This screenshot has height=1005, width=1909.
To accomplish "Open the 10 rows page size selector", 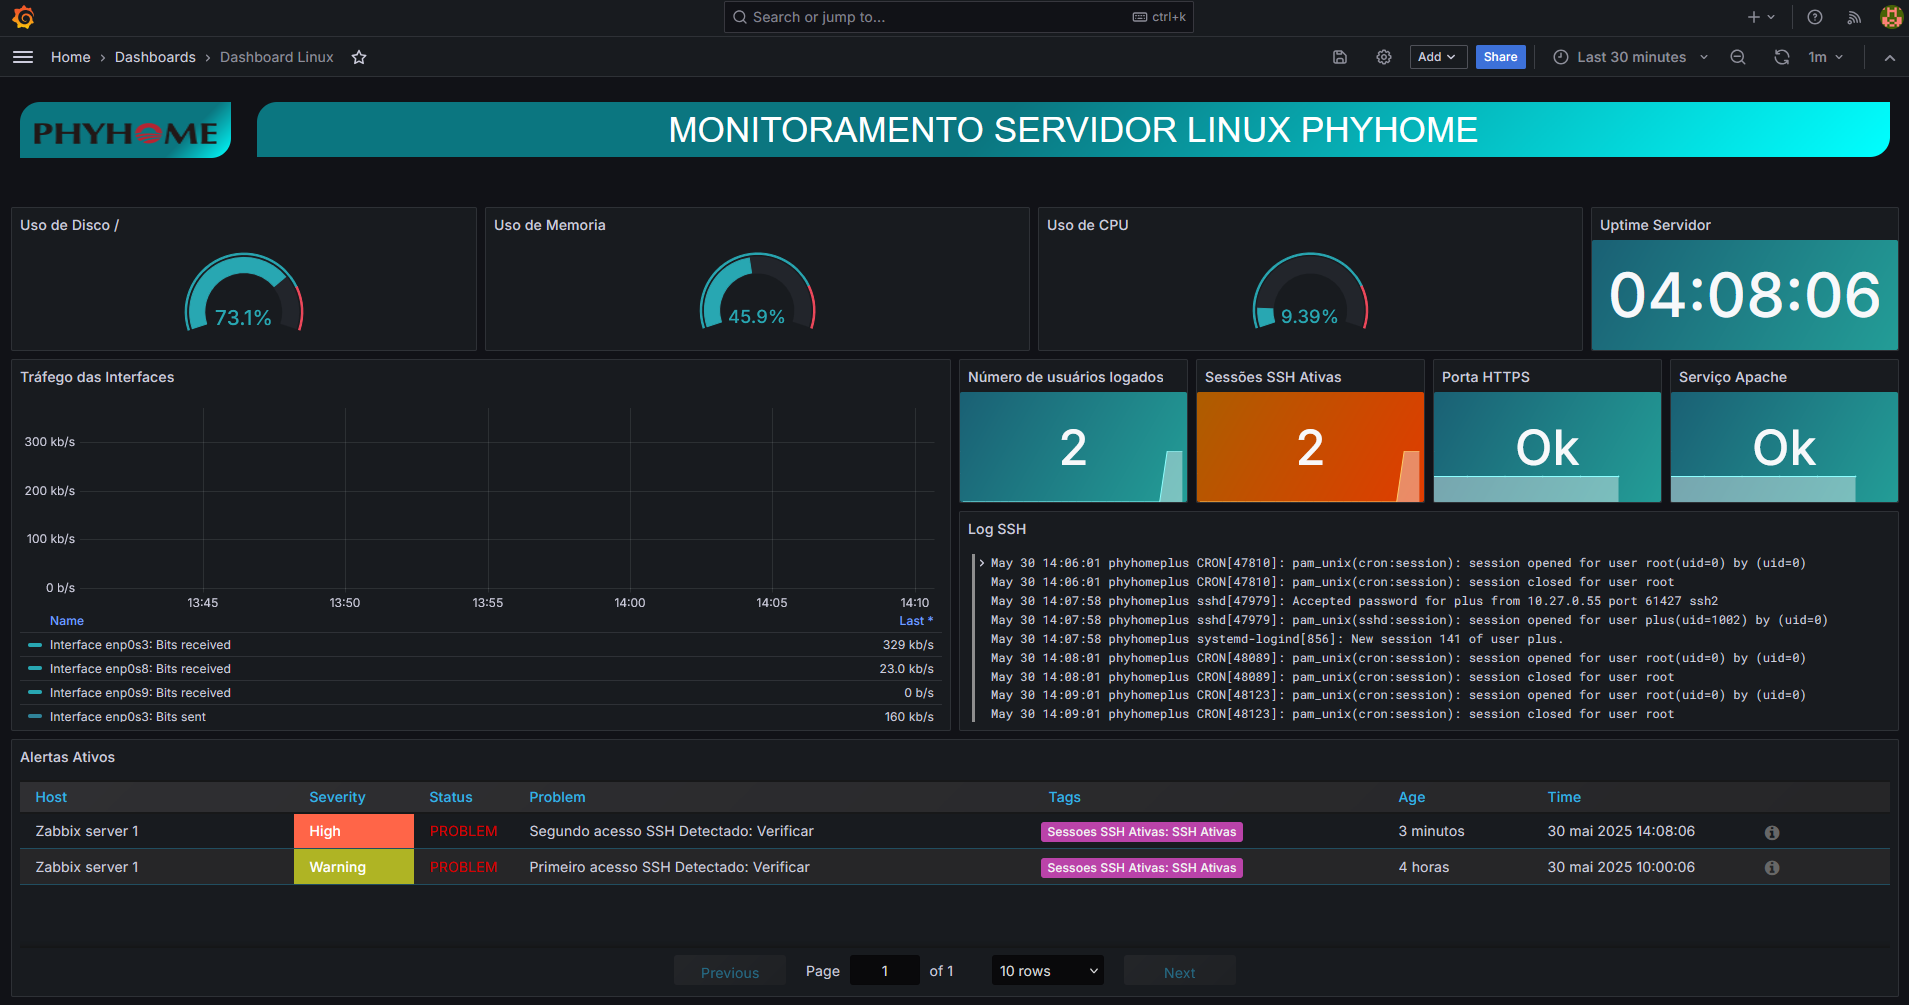I will pos(1047,971).
